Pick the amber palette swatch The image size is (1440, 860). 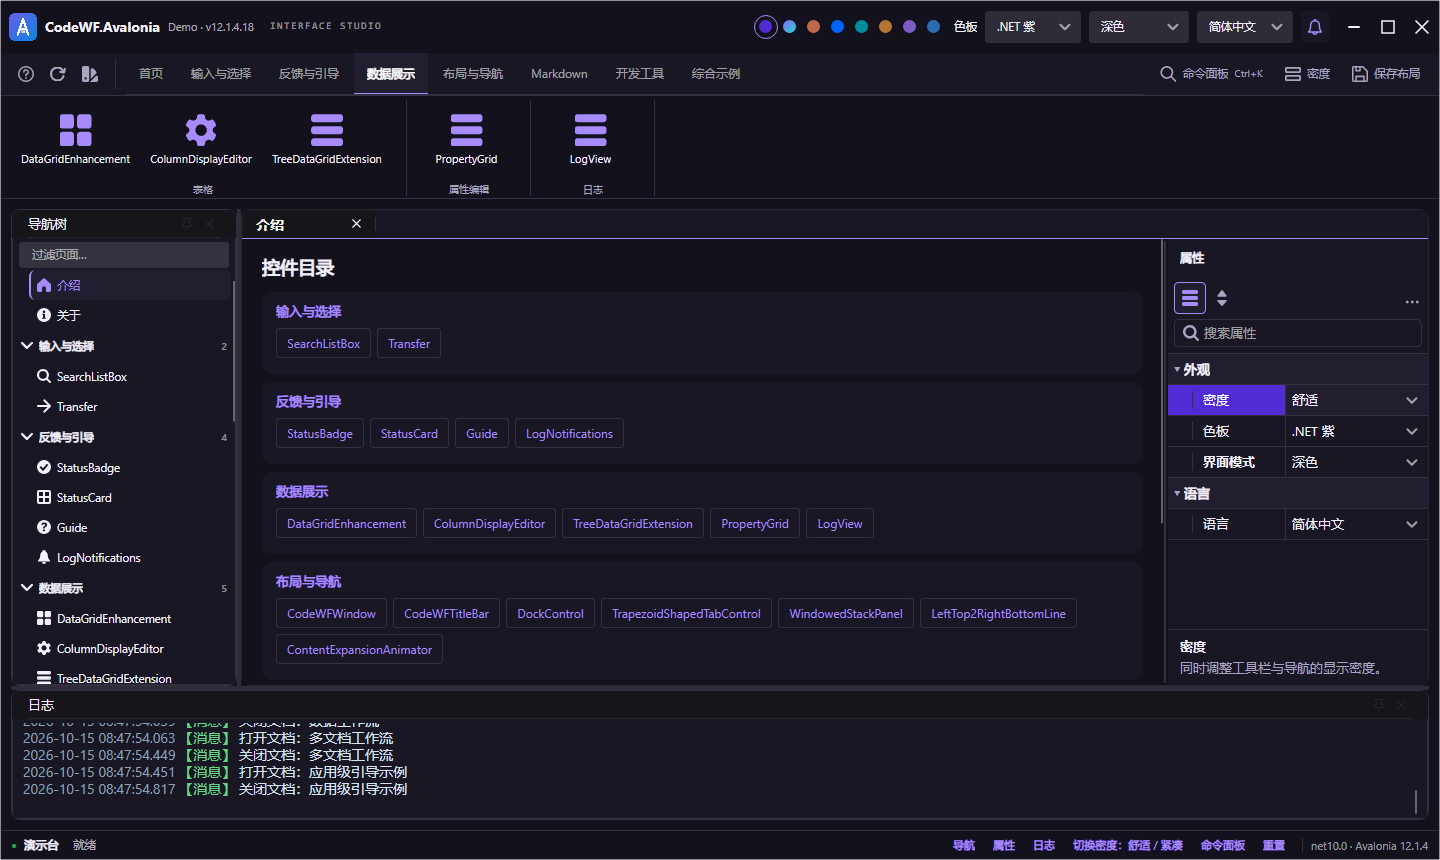coord(885,27)
